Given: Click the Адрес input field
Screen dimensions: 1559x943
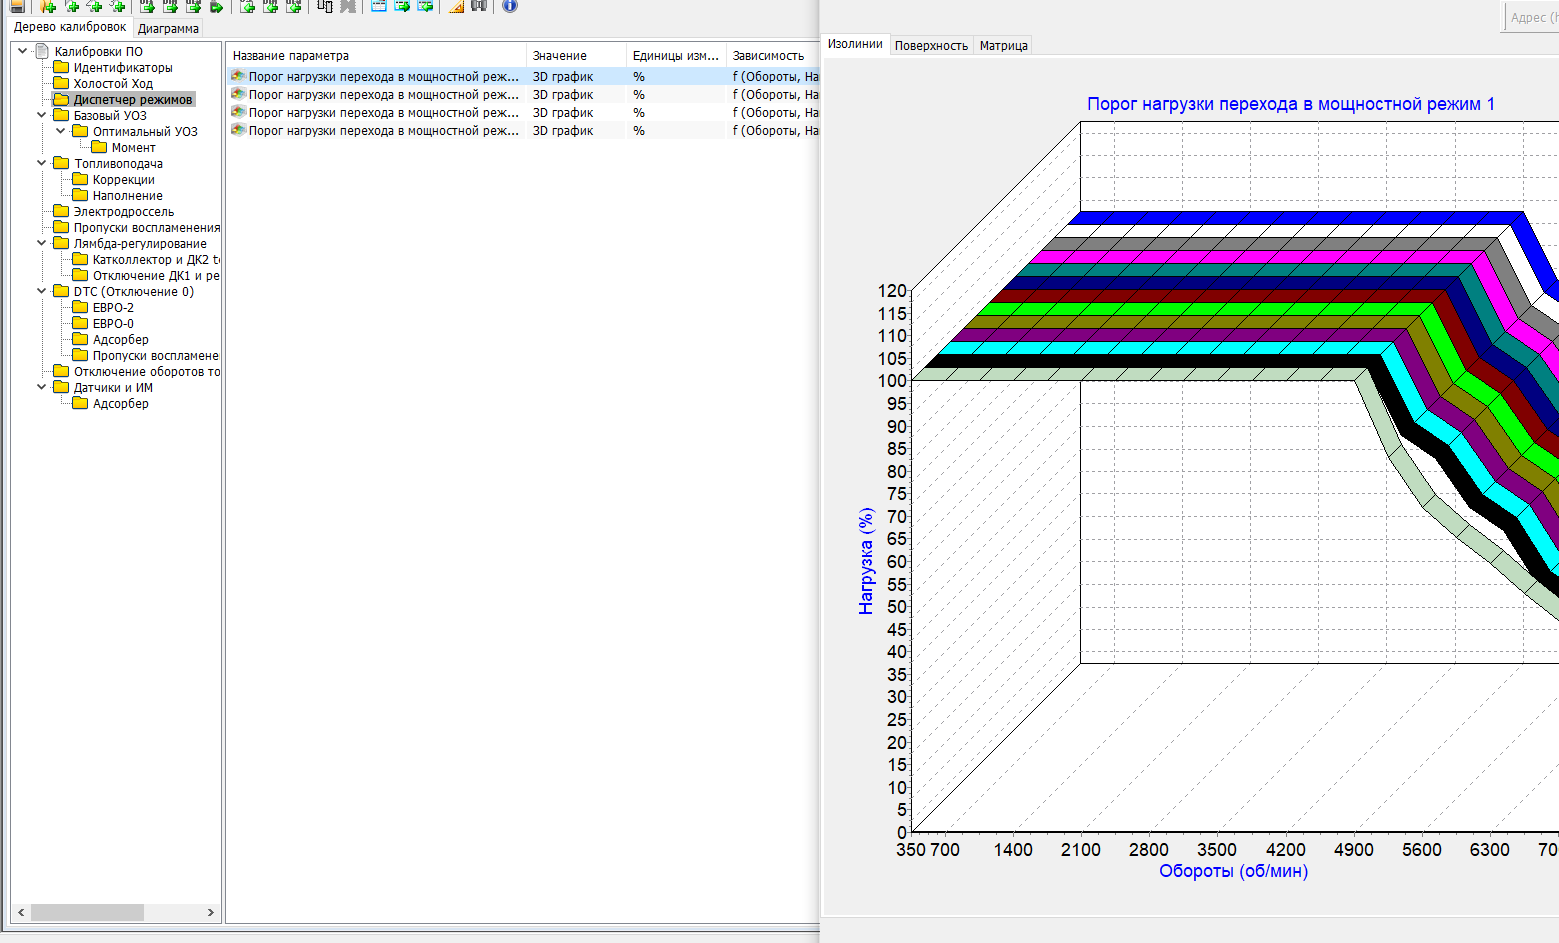Looking at the screenshot, I should click(x=1532, y=17).
